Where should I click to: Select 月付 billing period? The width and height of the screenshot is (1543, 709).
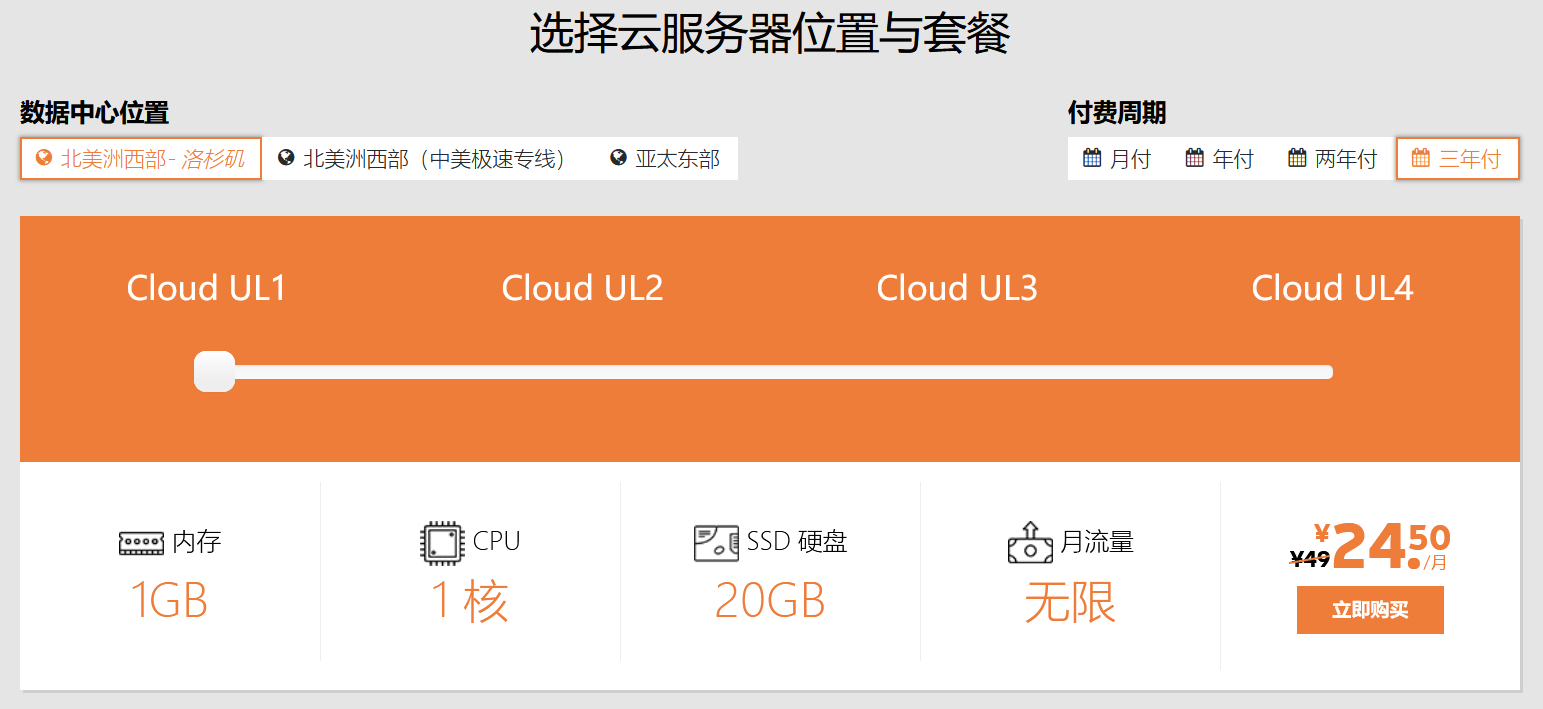pos(1117,158)
